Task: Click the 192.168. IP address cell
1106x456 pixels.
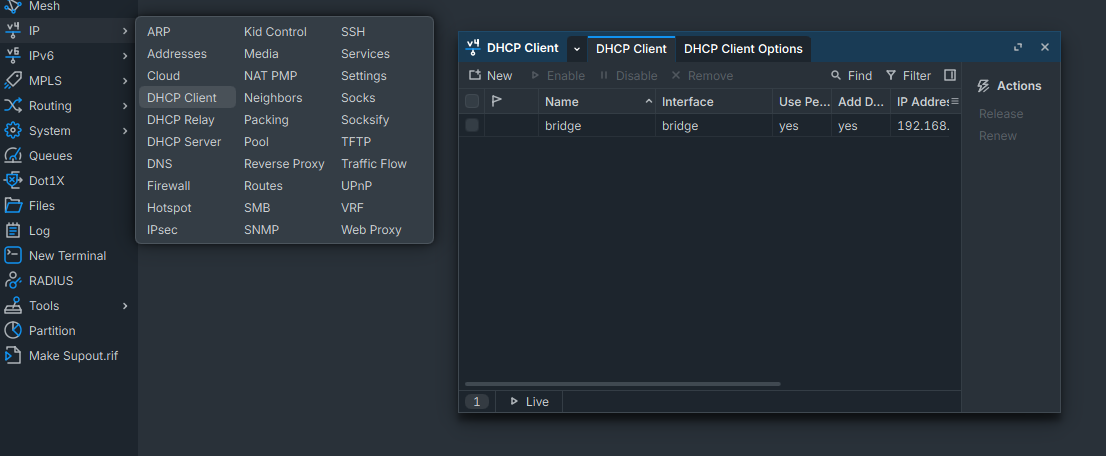Action: pos(925,126)
